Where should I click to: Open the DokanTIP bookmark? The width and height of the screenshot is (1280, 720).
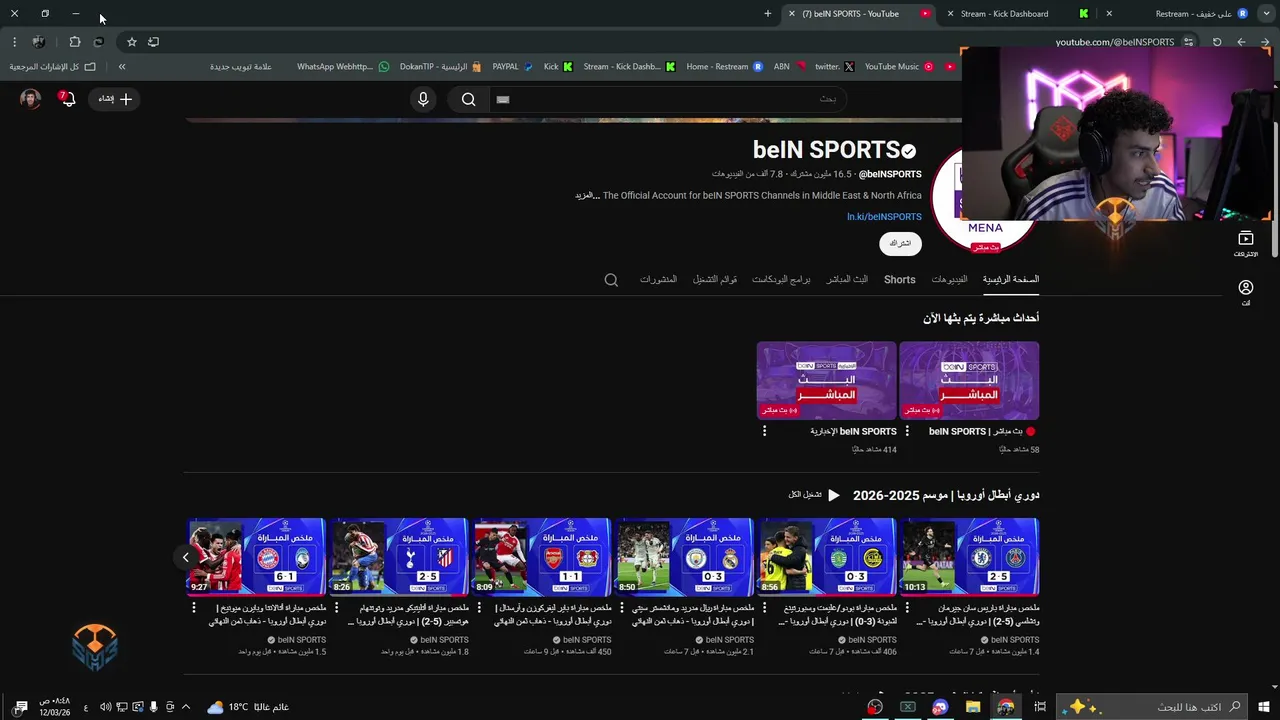[x=440, y=67]
